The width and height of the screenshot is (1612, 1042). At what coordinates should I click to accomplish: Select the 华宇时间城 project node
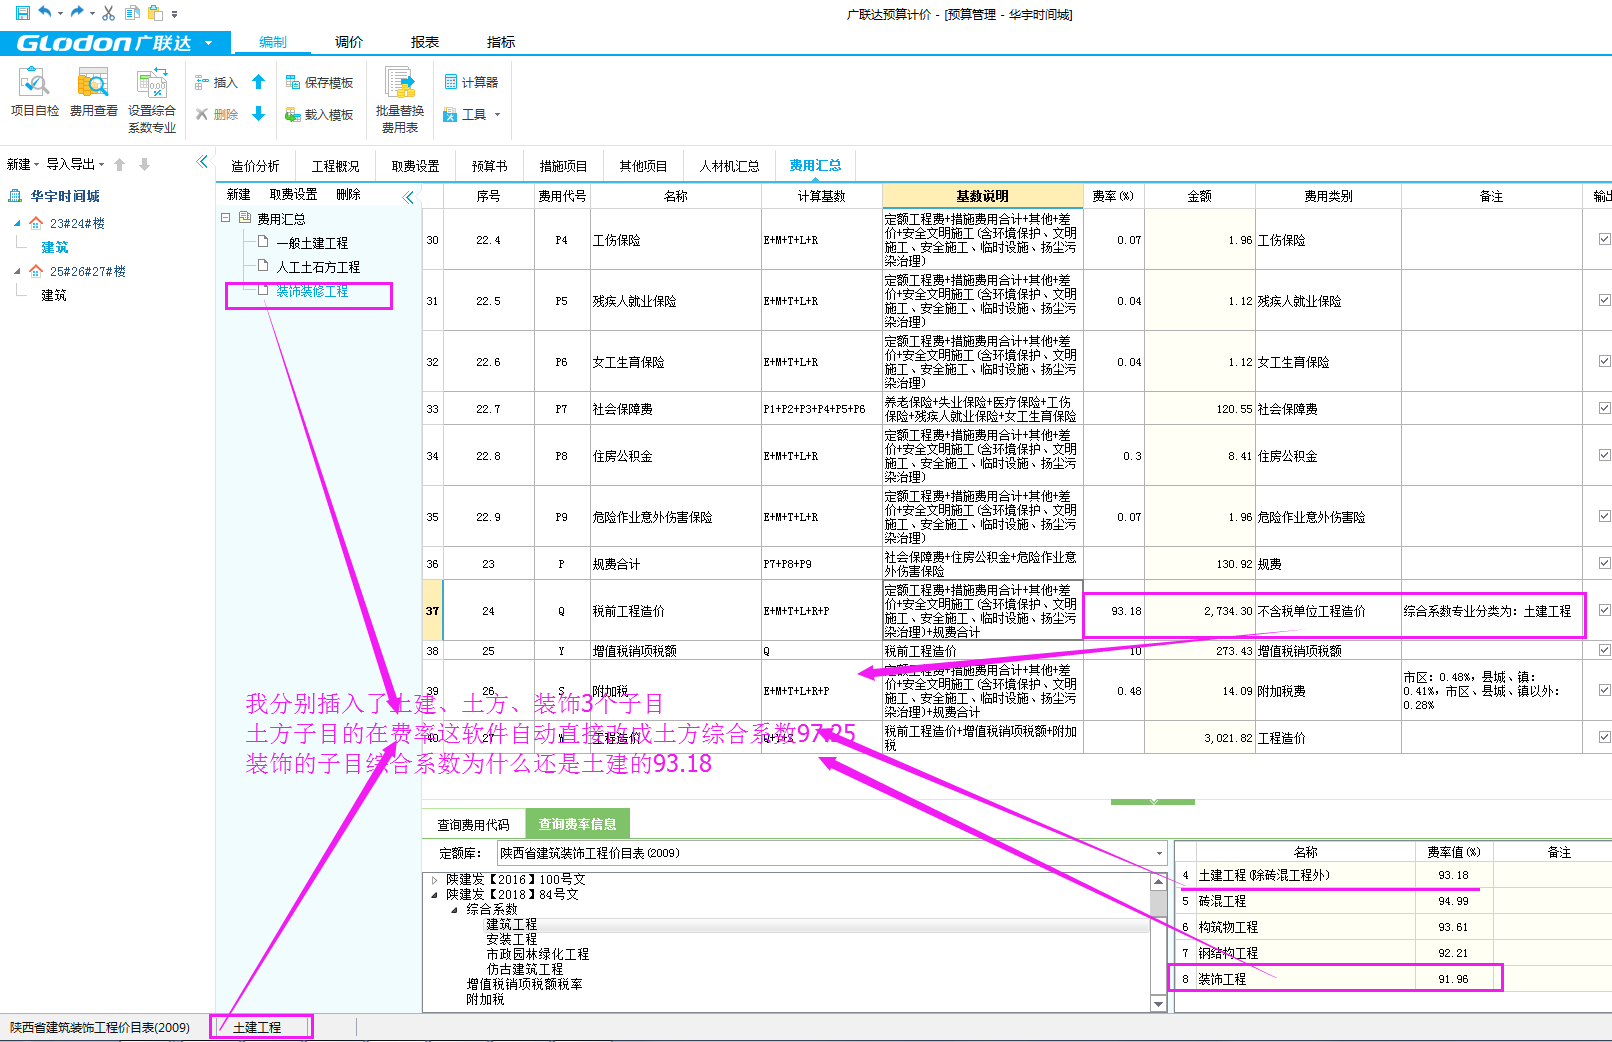tap(65, 196)
